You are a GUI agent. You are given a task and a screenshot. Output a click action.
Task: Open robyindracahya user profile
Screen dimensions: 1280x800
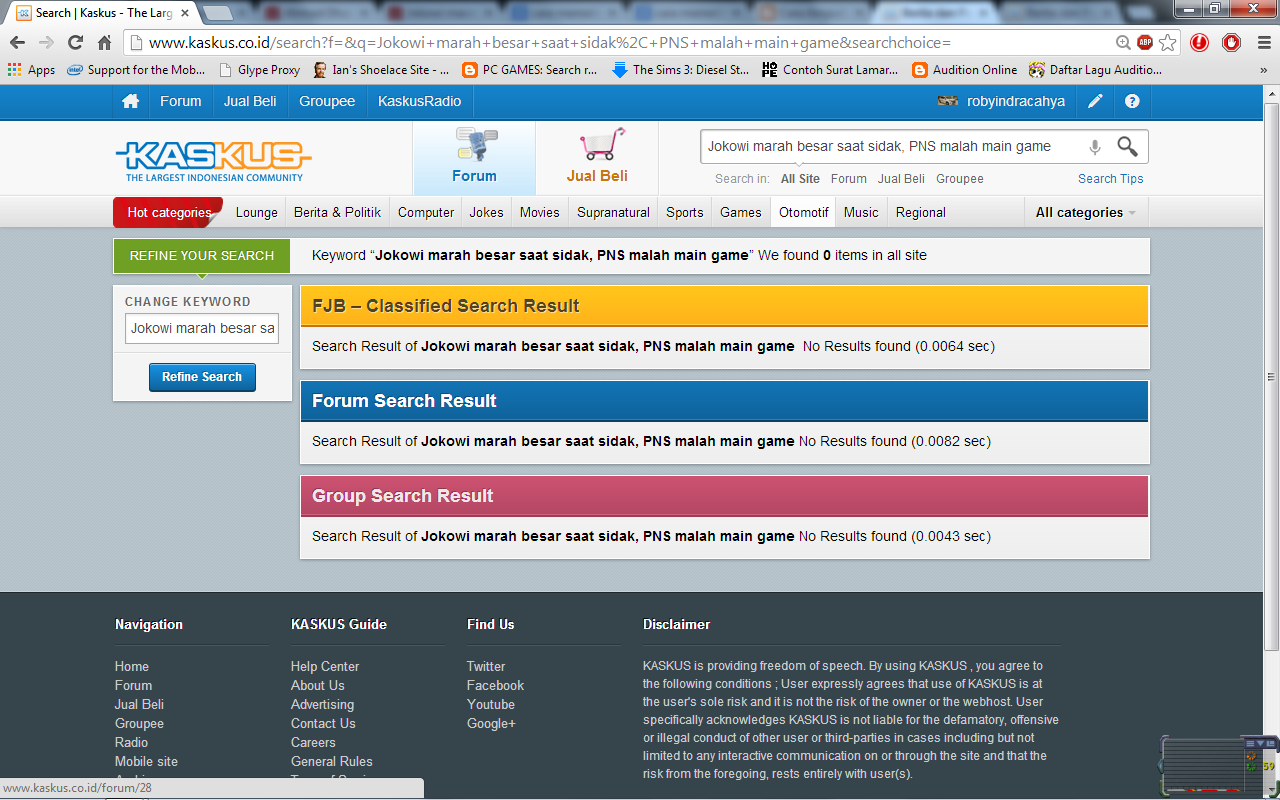[x=1016, y=101]
